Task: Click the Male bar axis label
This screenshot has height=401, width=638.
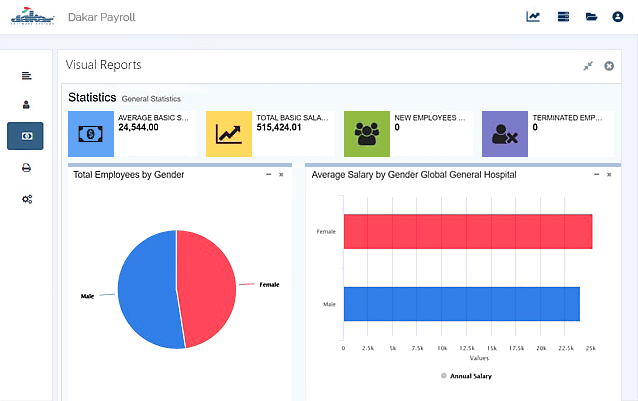Action: pos(329,304)
